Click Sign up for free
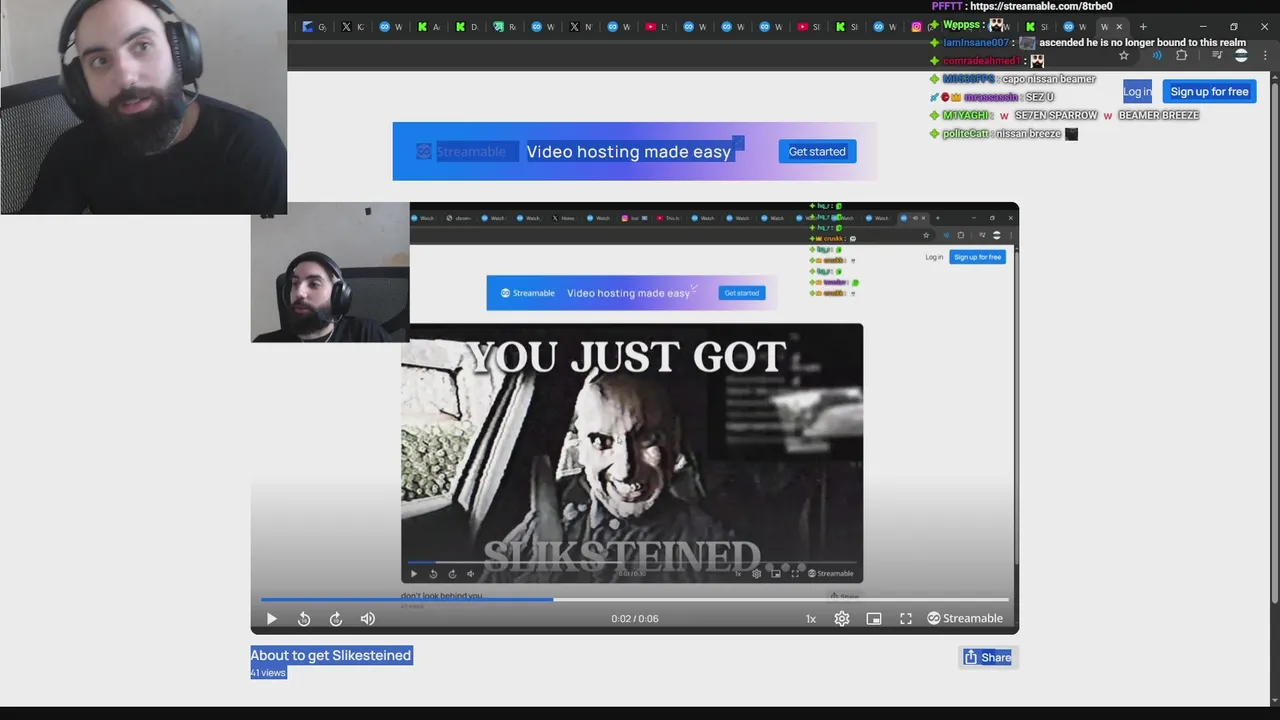Viewport: 1280px width, 720px height. 1209,92
